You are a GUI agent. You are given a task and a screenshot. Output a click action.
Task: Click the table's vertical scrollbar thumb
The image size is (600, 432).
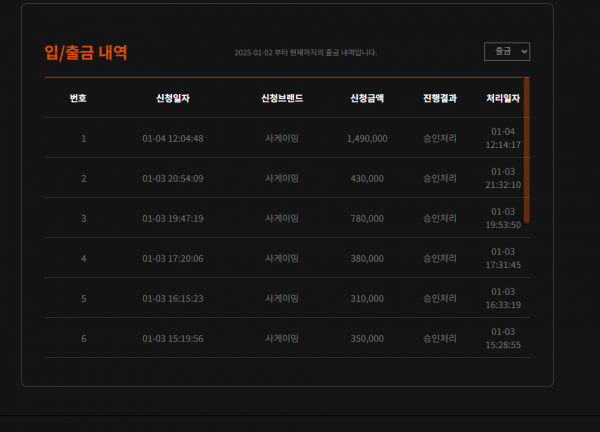click(527, 150)
